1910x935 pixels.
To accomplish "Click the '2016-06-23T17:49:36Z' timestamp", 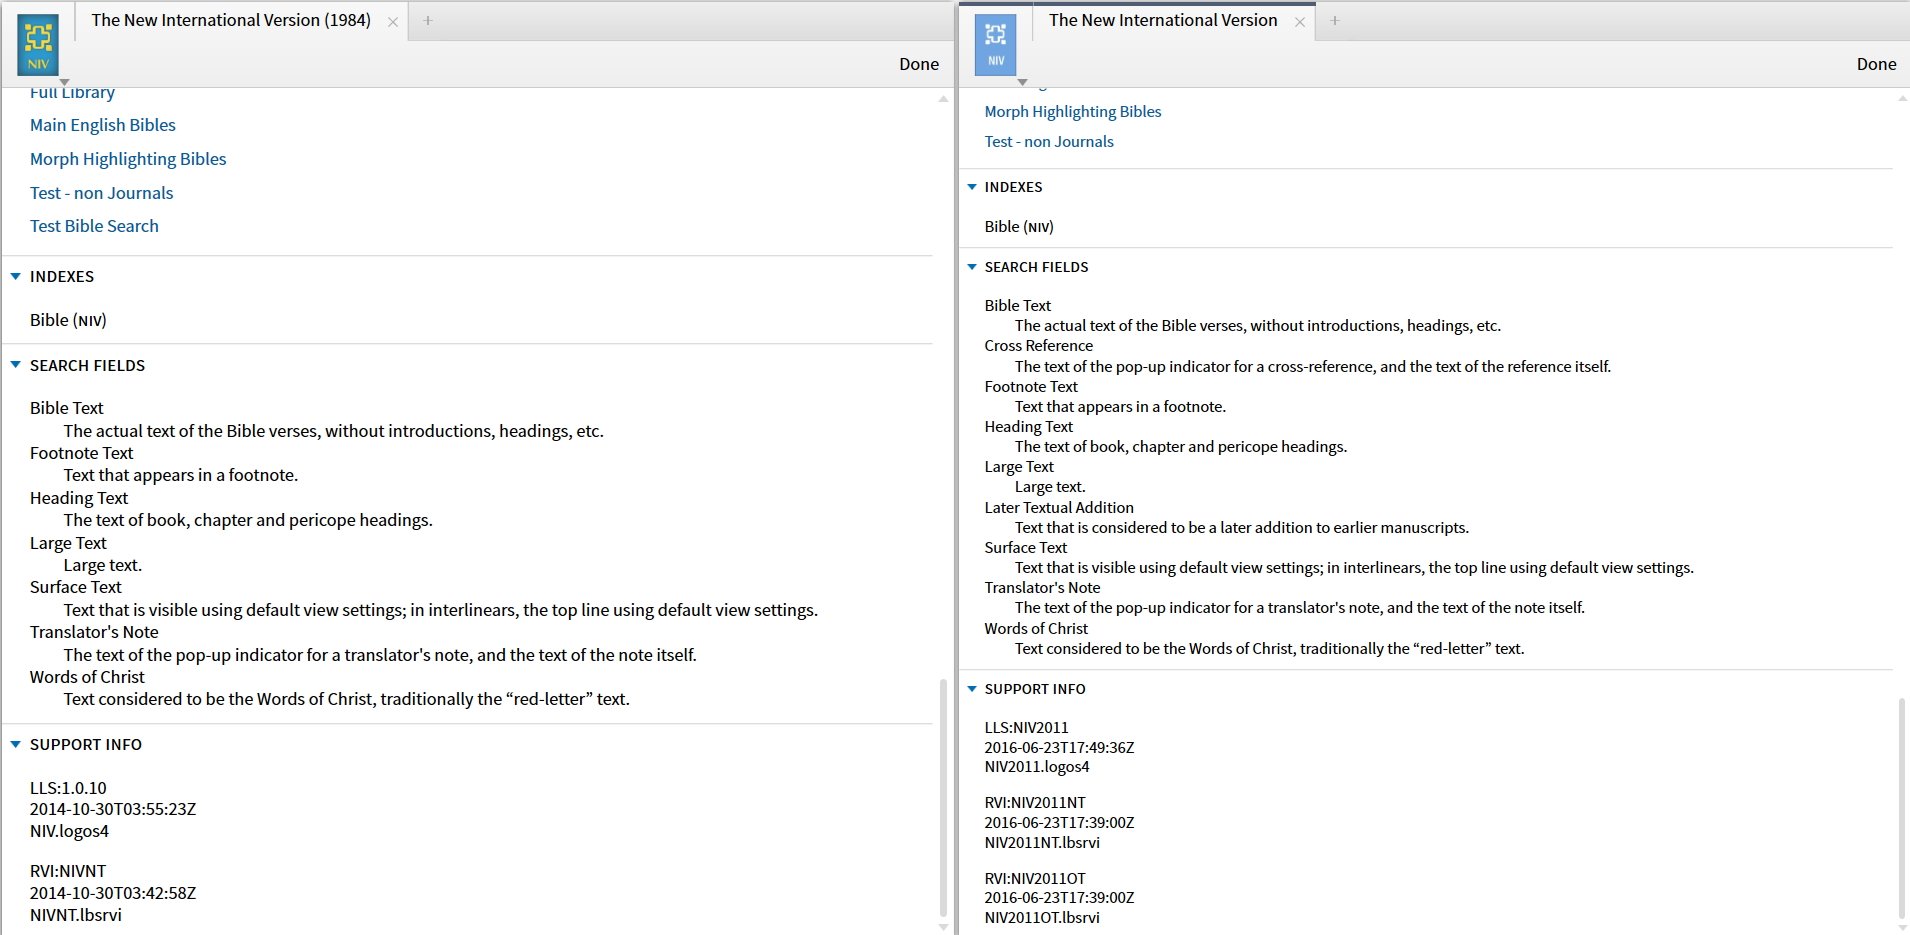I will tap(1059, 748).
